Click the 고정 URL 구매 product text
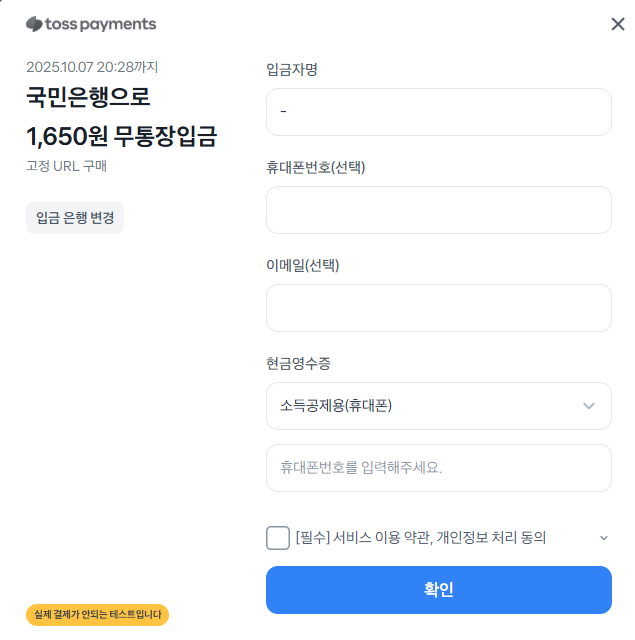Viewport: 635px width, 640px height. coord(66,166)
